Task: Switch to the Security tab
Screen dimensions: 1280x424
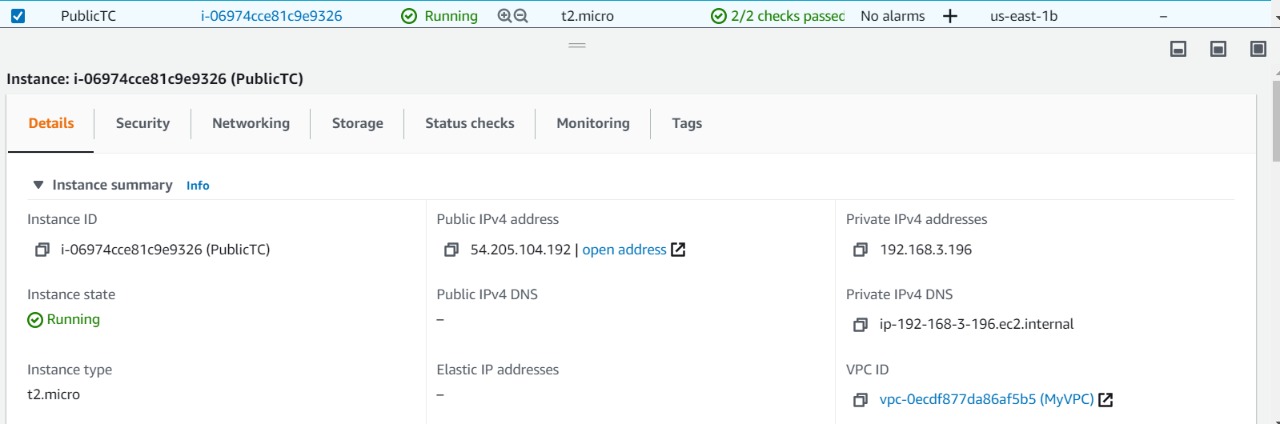Action: coord(143,123)
